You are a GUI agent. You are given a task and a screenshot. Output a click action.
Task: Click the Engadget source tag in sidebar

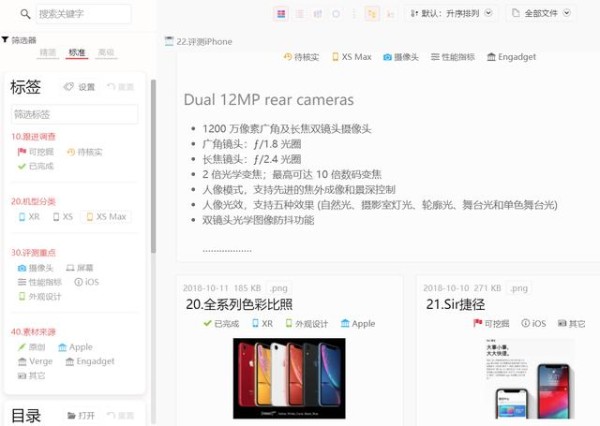(90, 361)
